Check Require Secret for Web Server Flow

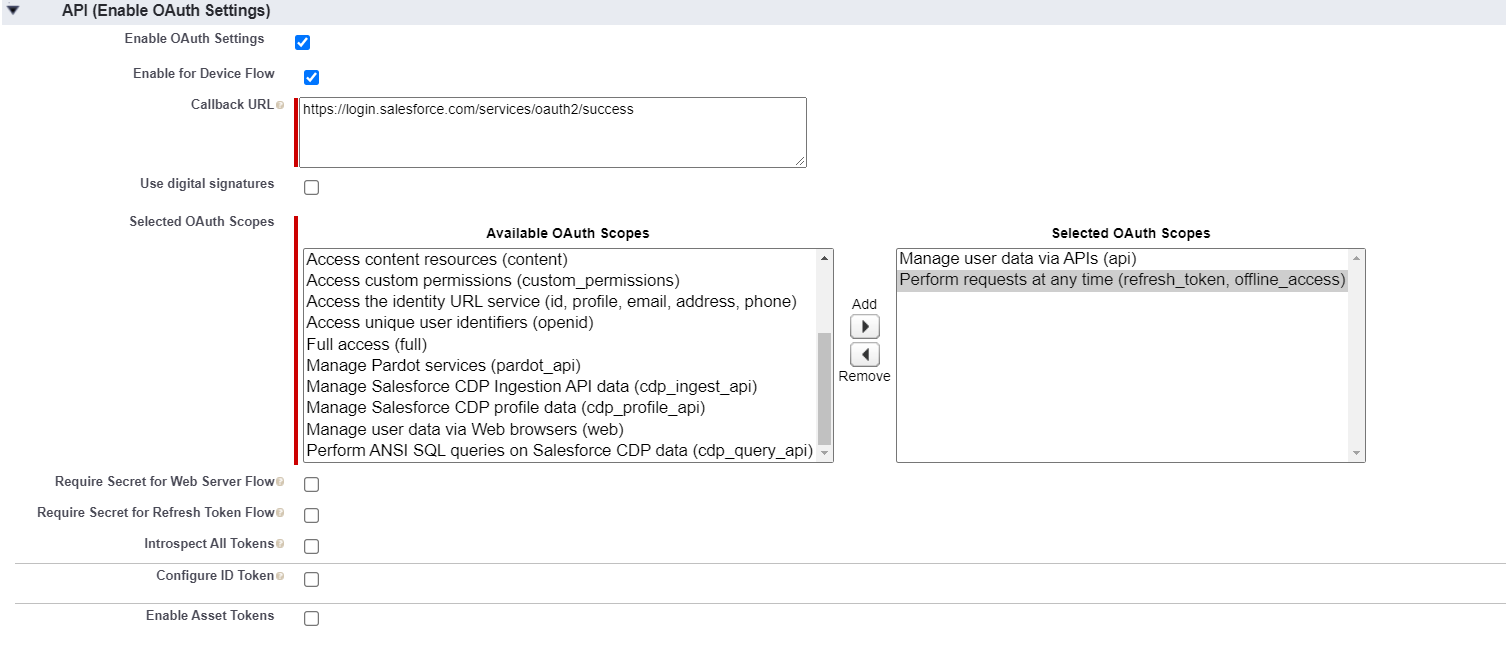(x=310, y=483)
